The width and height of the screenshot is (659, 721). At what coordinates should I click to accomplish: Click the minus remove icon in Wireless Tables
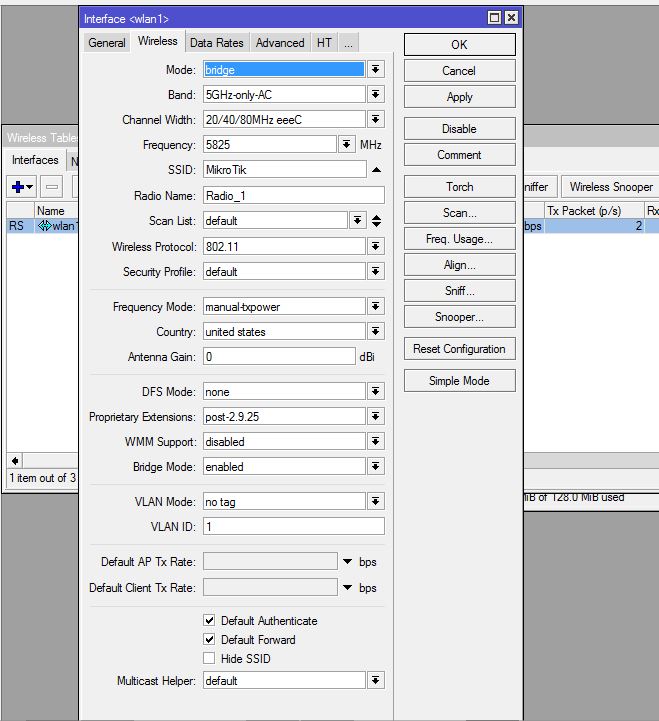pos(52,187)
